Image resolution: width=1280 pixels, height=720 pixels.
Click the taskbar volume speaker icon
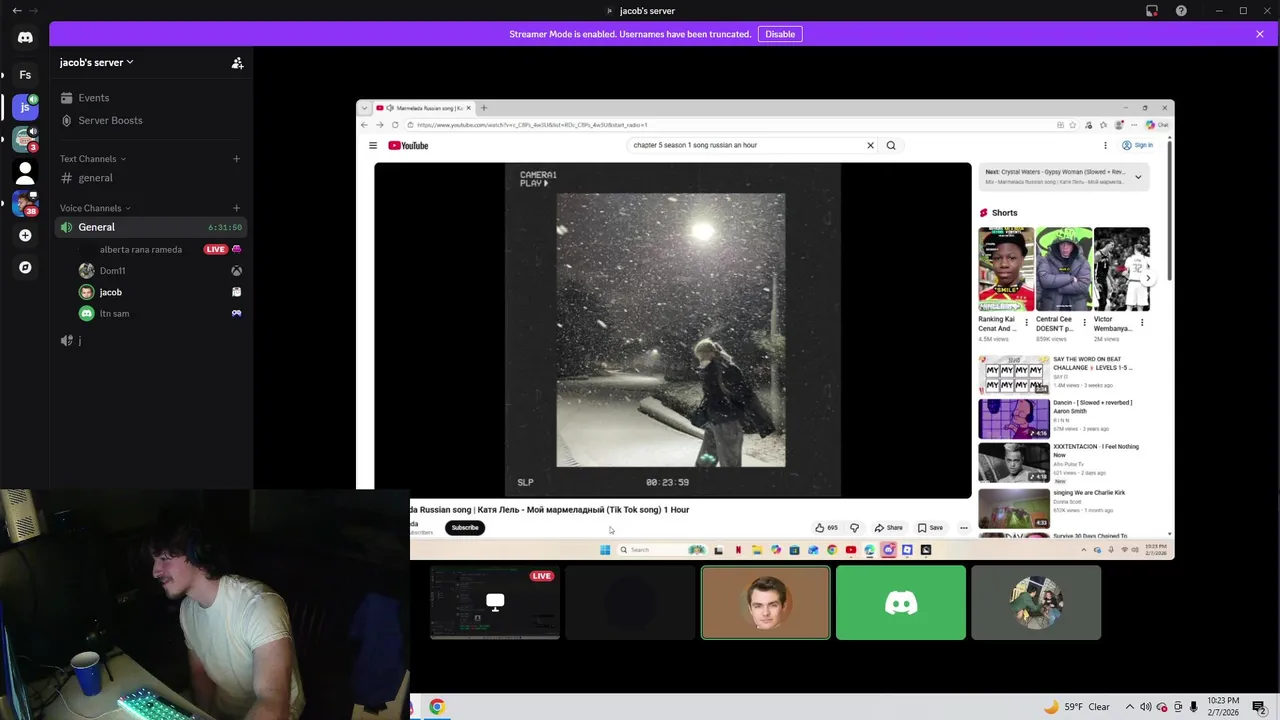point(1146,707)
